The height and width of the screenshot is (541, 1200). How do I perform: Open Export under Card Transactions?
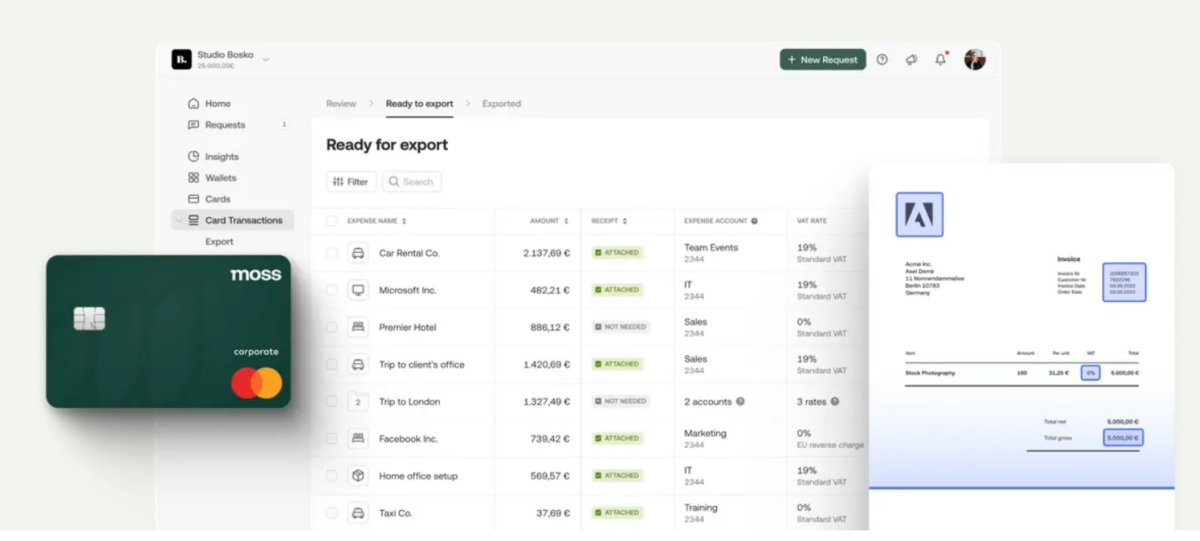(219, 242)
